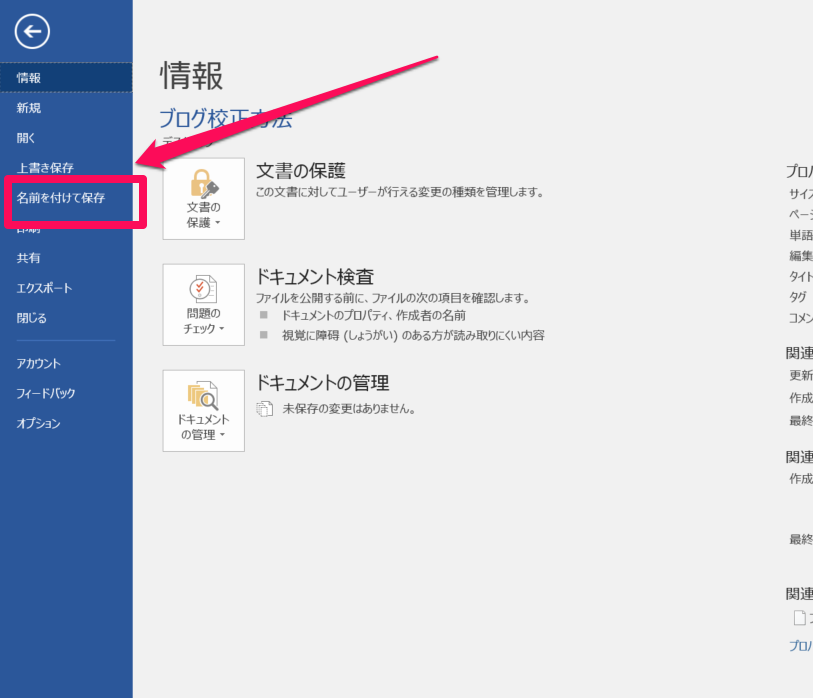The height and width of the screenshot is (698, 813).
Task: Click the ドキュメントの管理 heading
Action: coord(323,383)
